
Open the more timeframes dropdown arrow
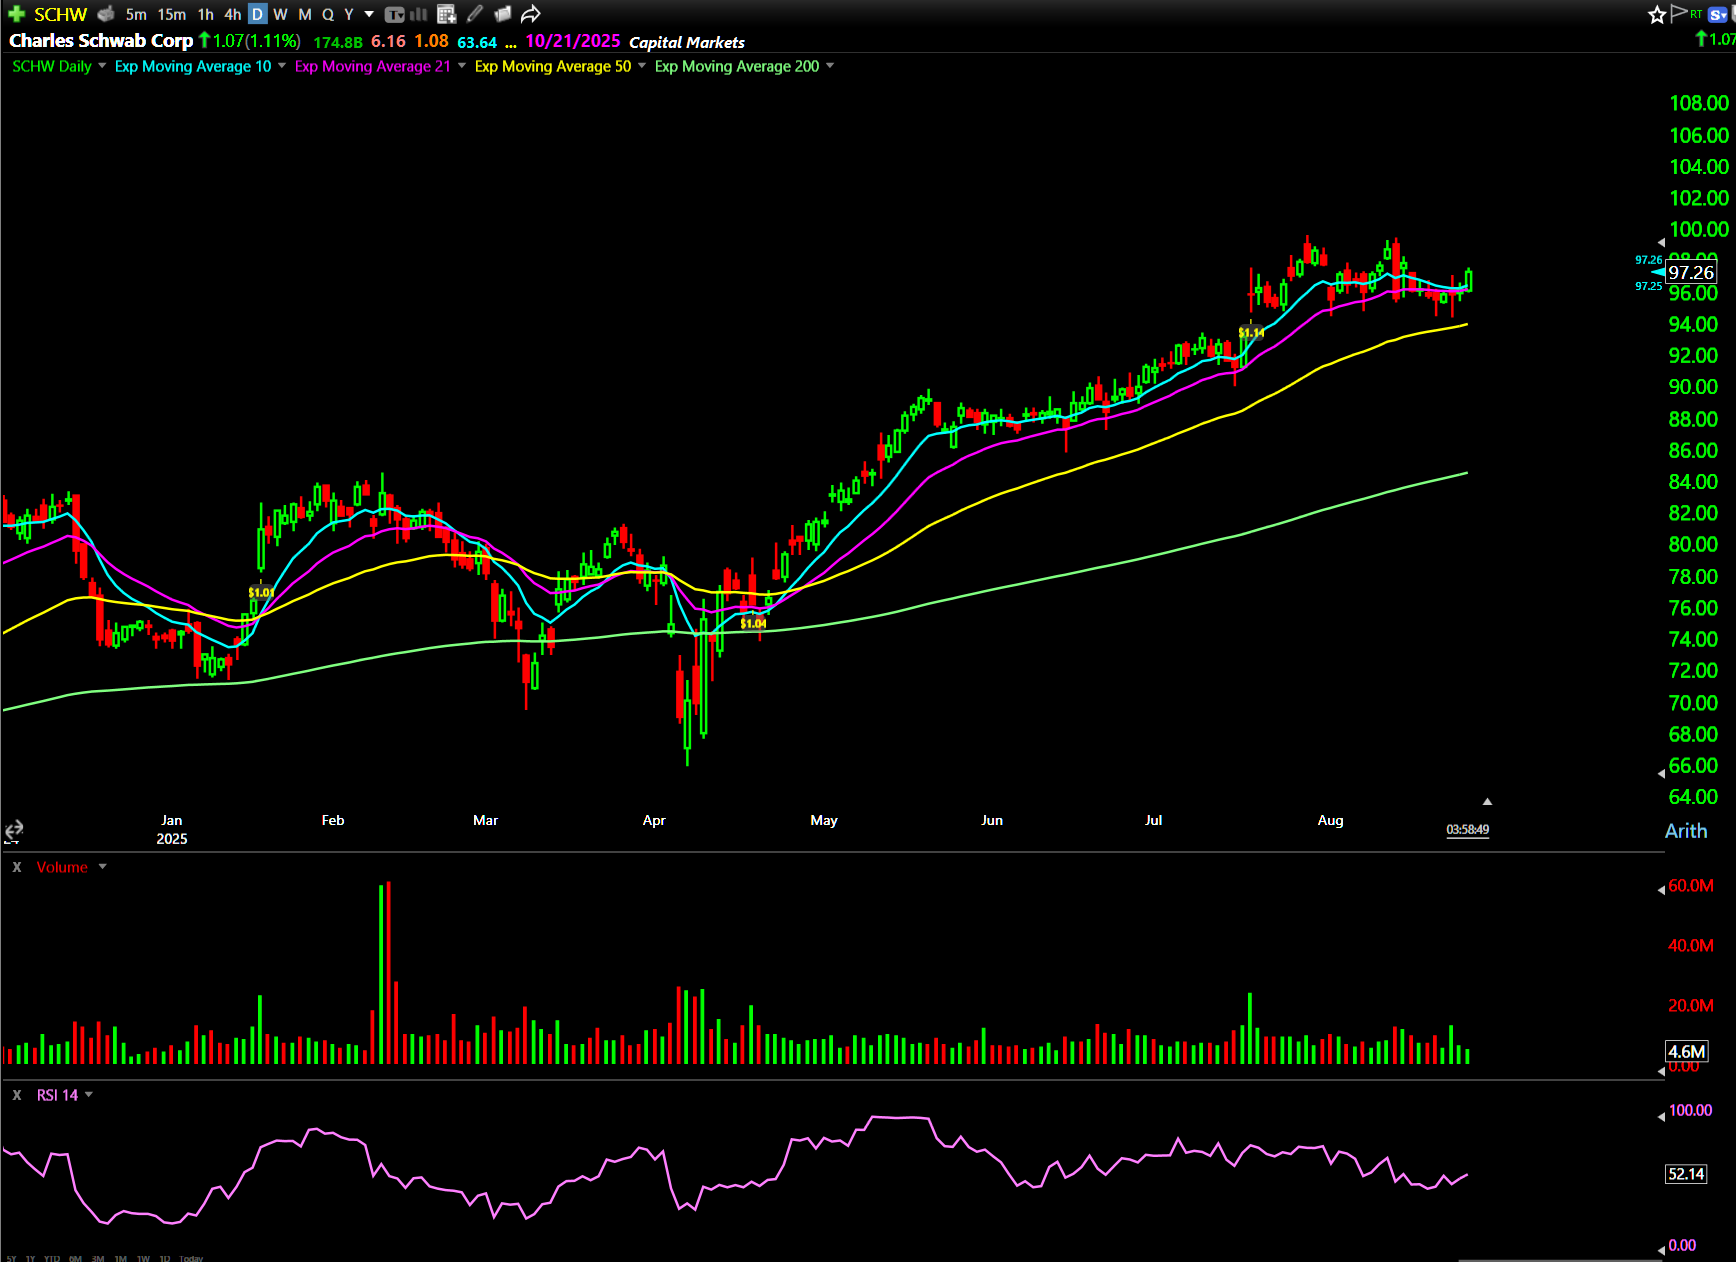point(369,14)
